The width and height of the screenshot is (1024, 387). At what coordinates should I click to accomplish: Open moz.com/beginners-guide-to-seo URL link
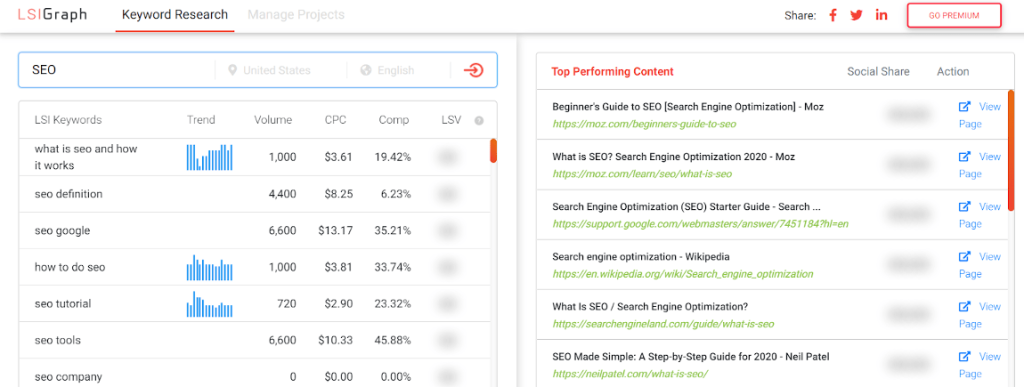[644, 123]
